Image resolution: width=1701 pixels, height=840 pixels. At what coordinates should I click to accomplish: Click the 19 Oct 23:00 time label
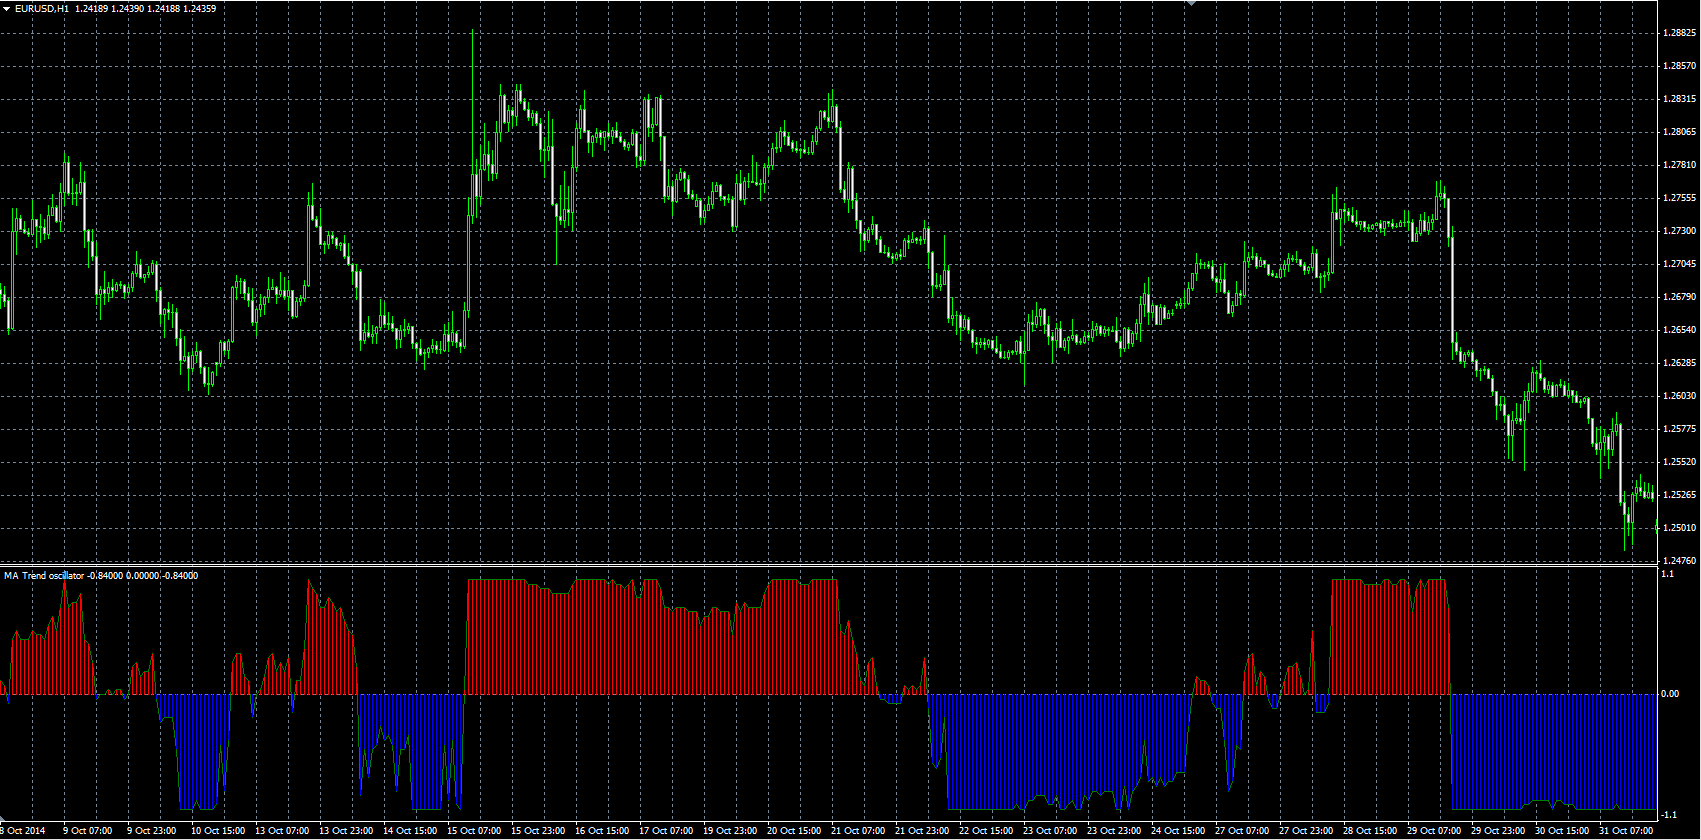tap(730, 831)
